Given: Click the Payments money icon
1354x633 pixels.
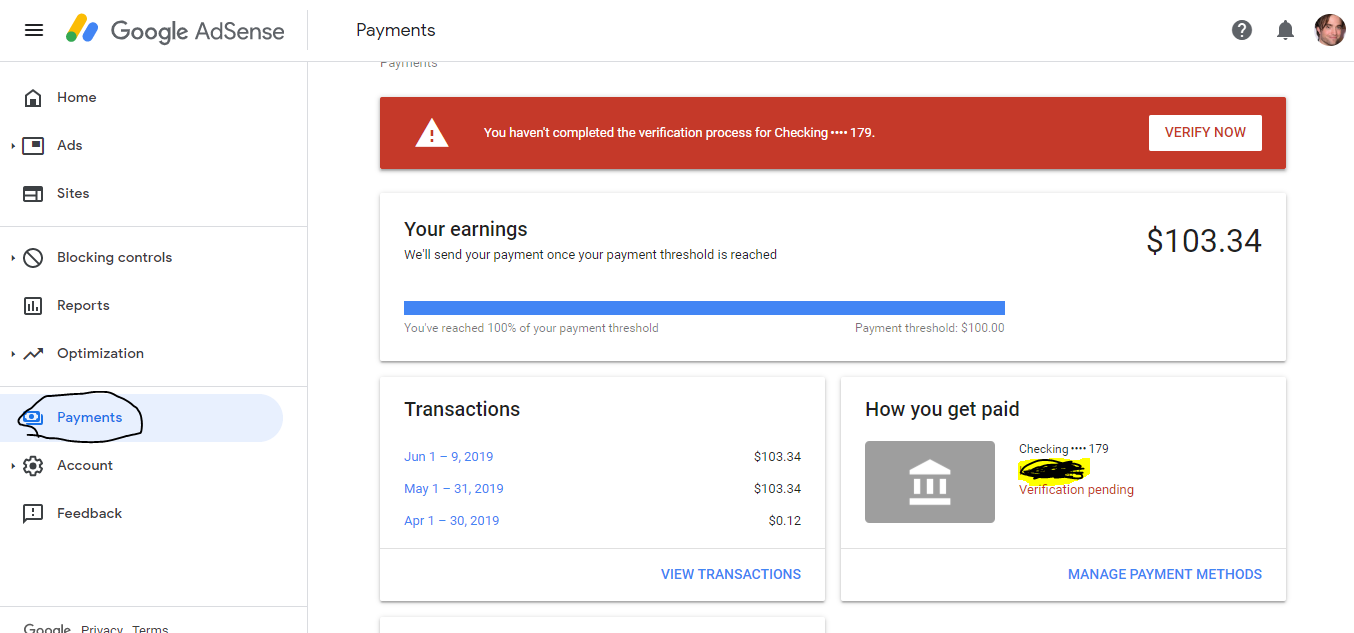Looking at the screenshot, I should [33, 417].
